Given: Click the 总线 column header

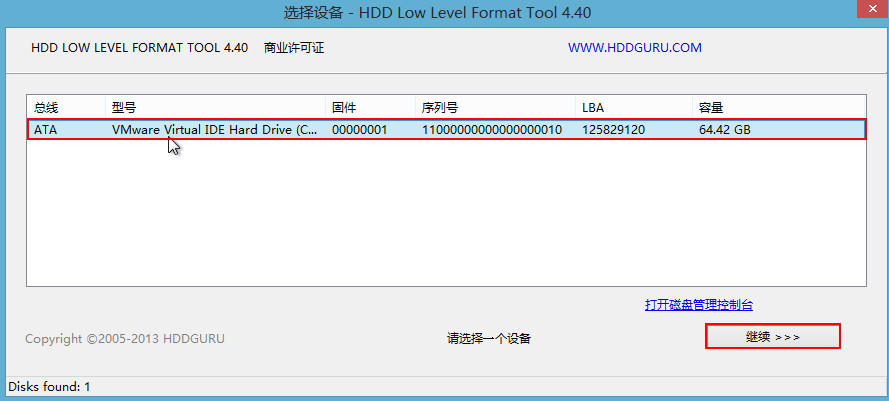Looking at the screenshot, I should pos(66,107).
